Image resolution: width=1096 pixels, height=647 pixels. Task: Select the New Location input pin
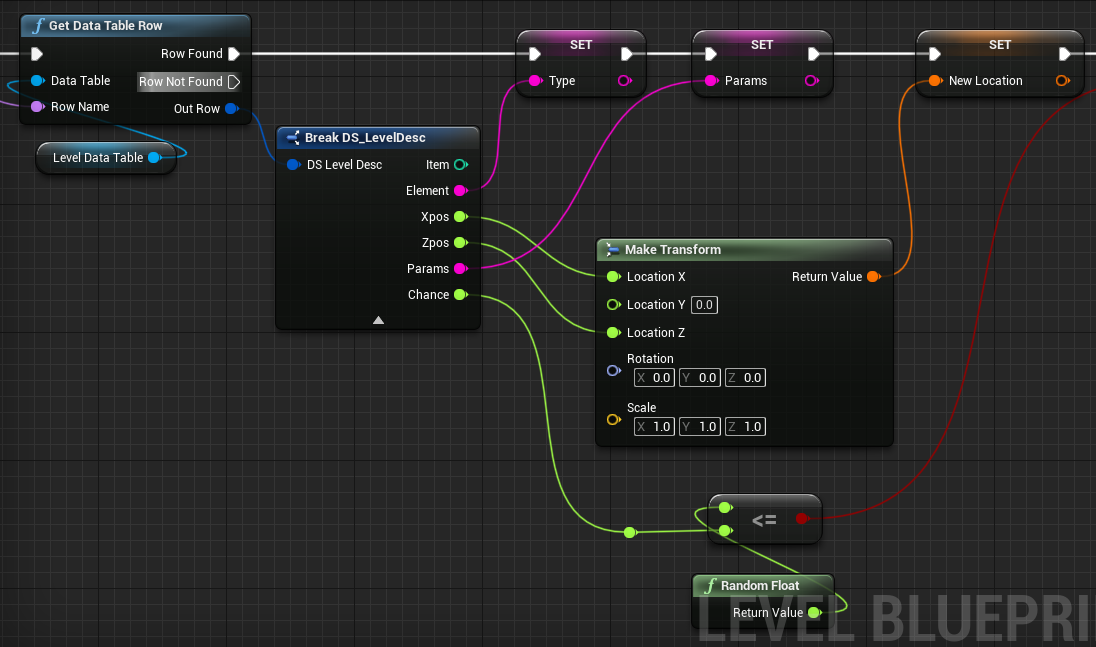(935, 80)
